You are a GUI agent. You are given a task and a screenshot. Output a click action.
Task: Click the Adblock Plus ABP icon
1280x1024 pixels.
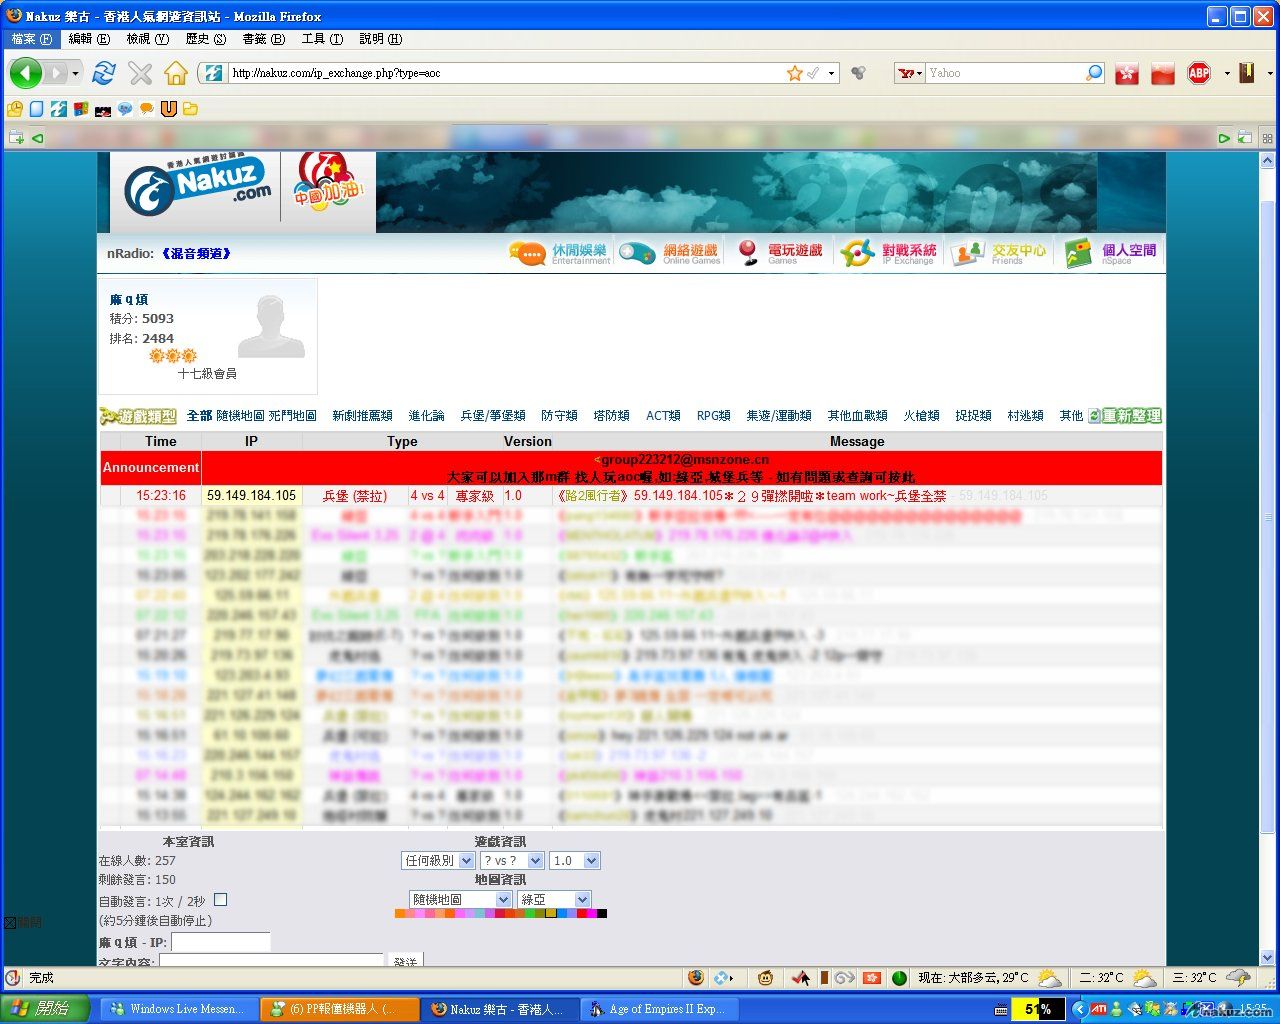click(x=1199, y=73)
